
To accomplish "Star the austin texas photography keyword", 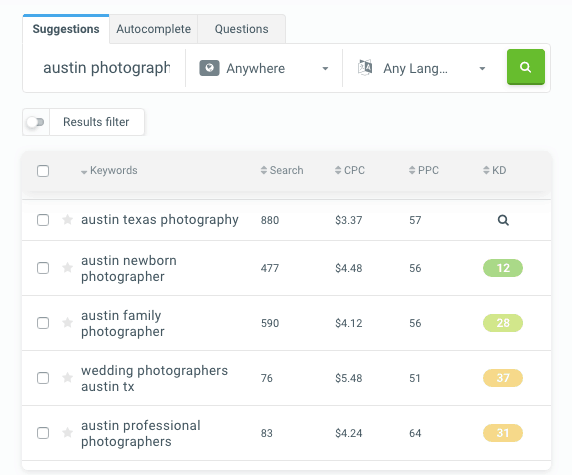I will tap(67, 220).
